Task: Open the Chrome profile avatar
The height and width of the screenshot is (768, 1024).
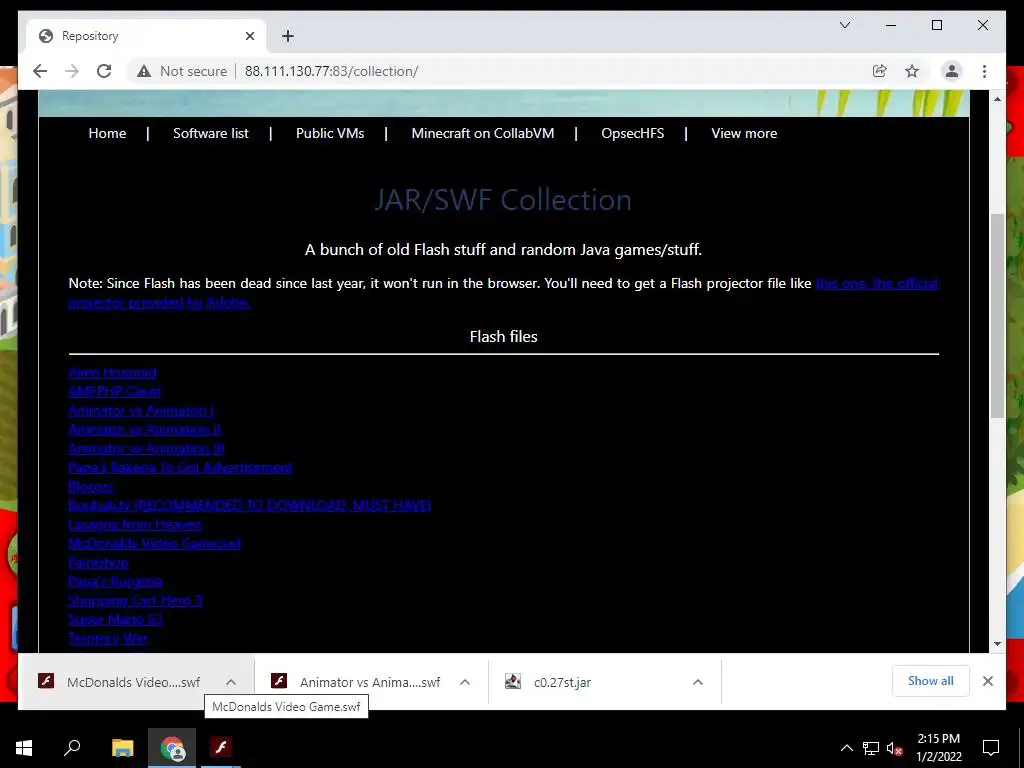Action: click(952, 71)
